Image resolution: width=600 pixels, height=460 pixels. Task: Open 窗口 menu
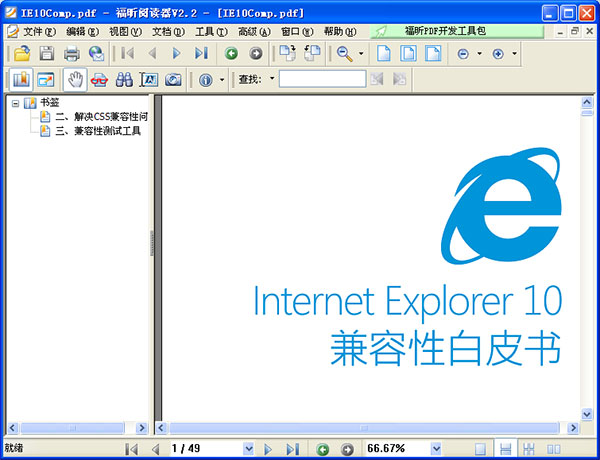click(x=297, y=32)
